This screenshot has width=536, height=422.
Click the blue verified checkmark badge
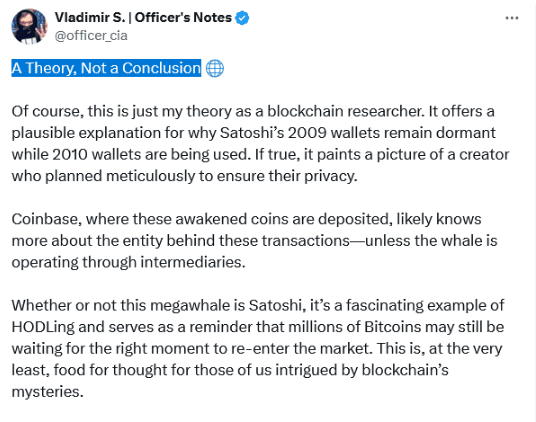pos(242,18)
